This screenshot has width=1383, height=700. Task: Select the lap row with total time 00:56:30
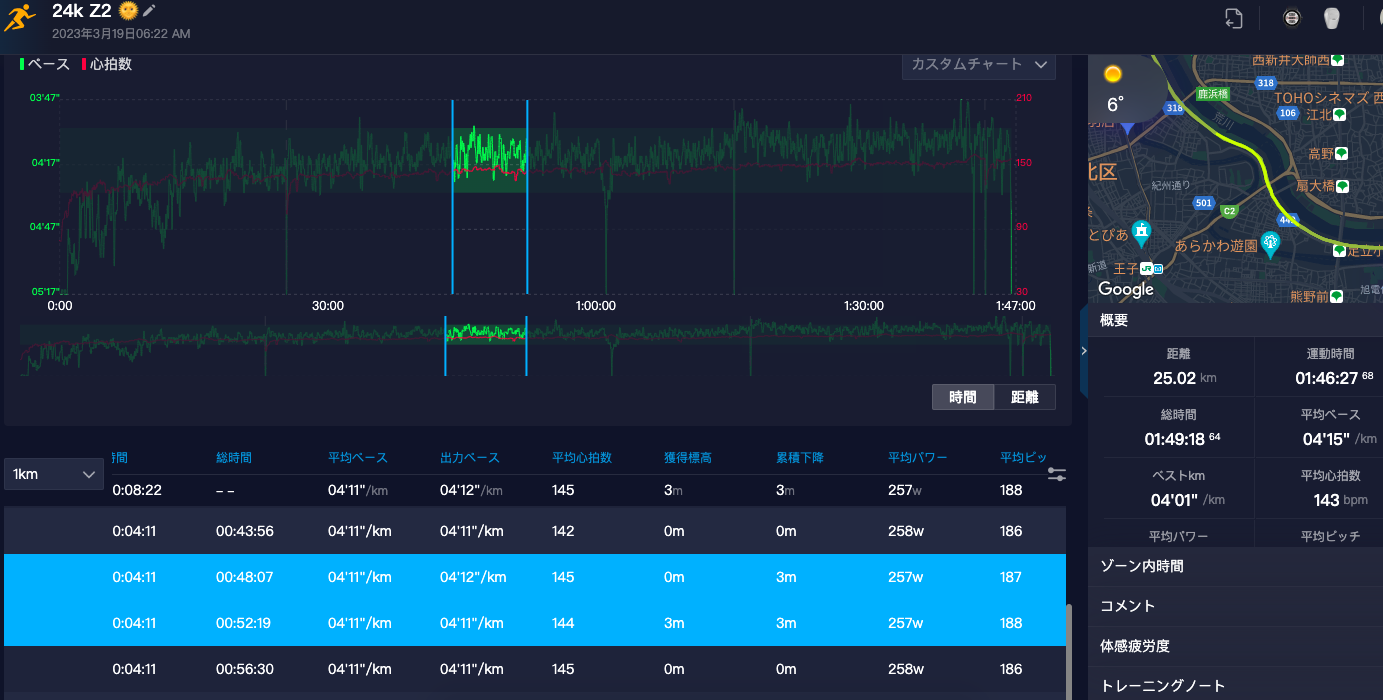coord(535,669)
